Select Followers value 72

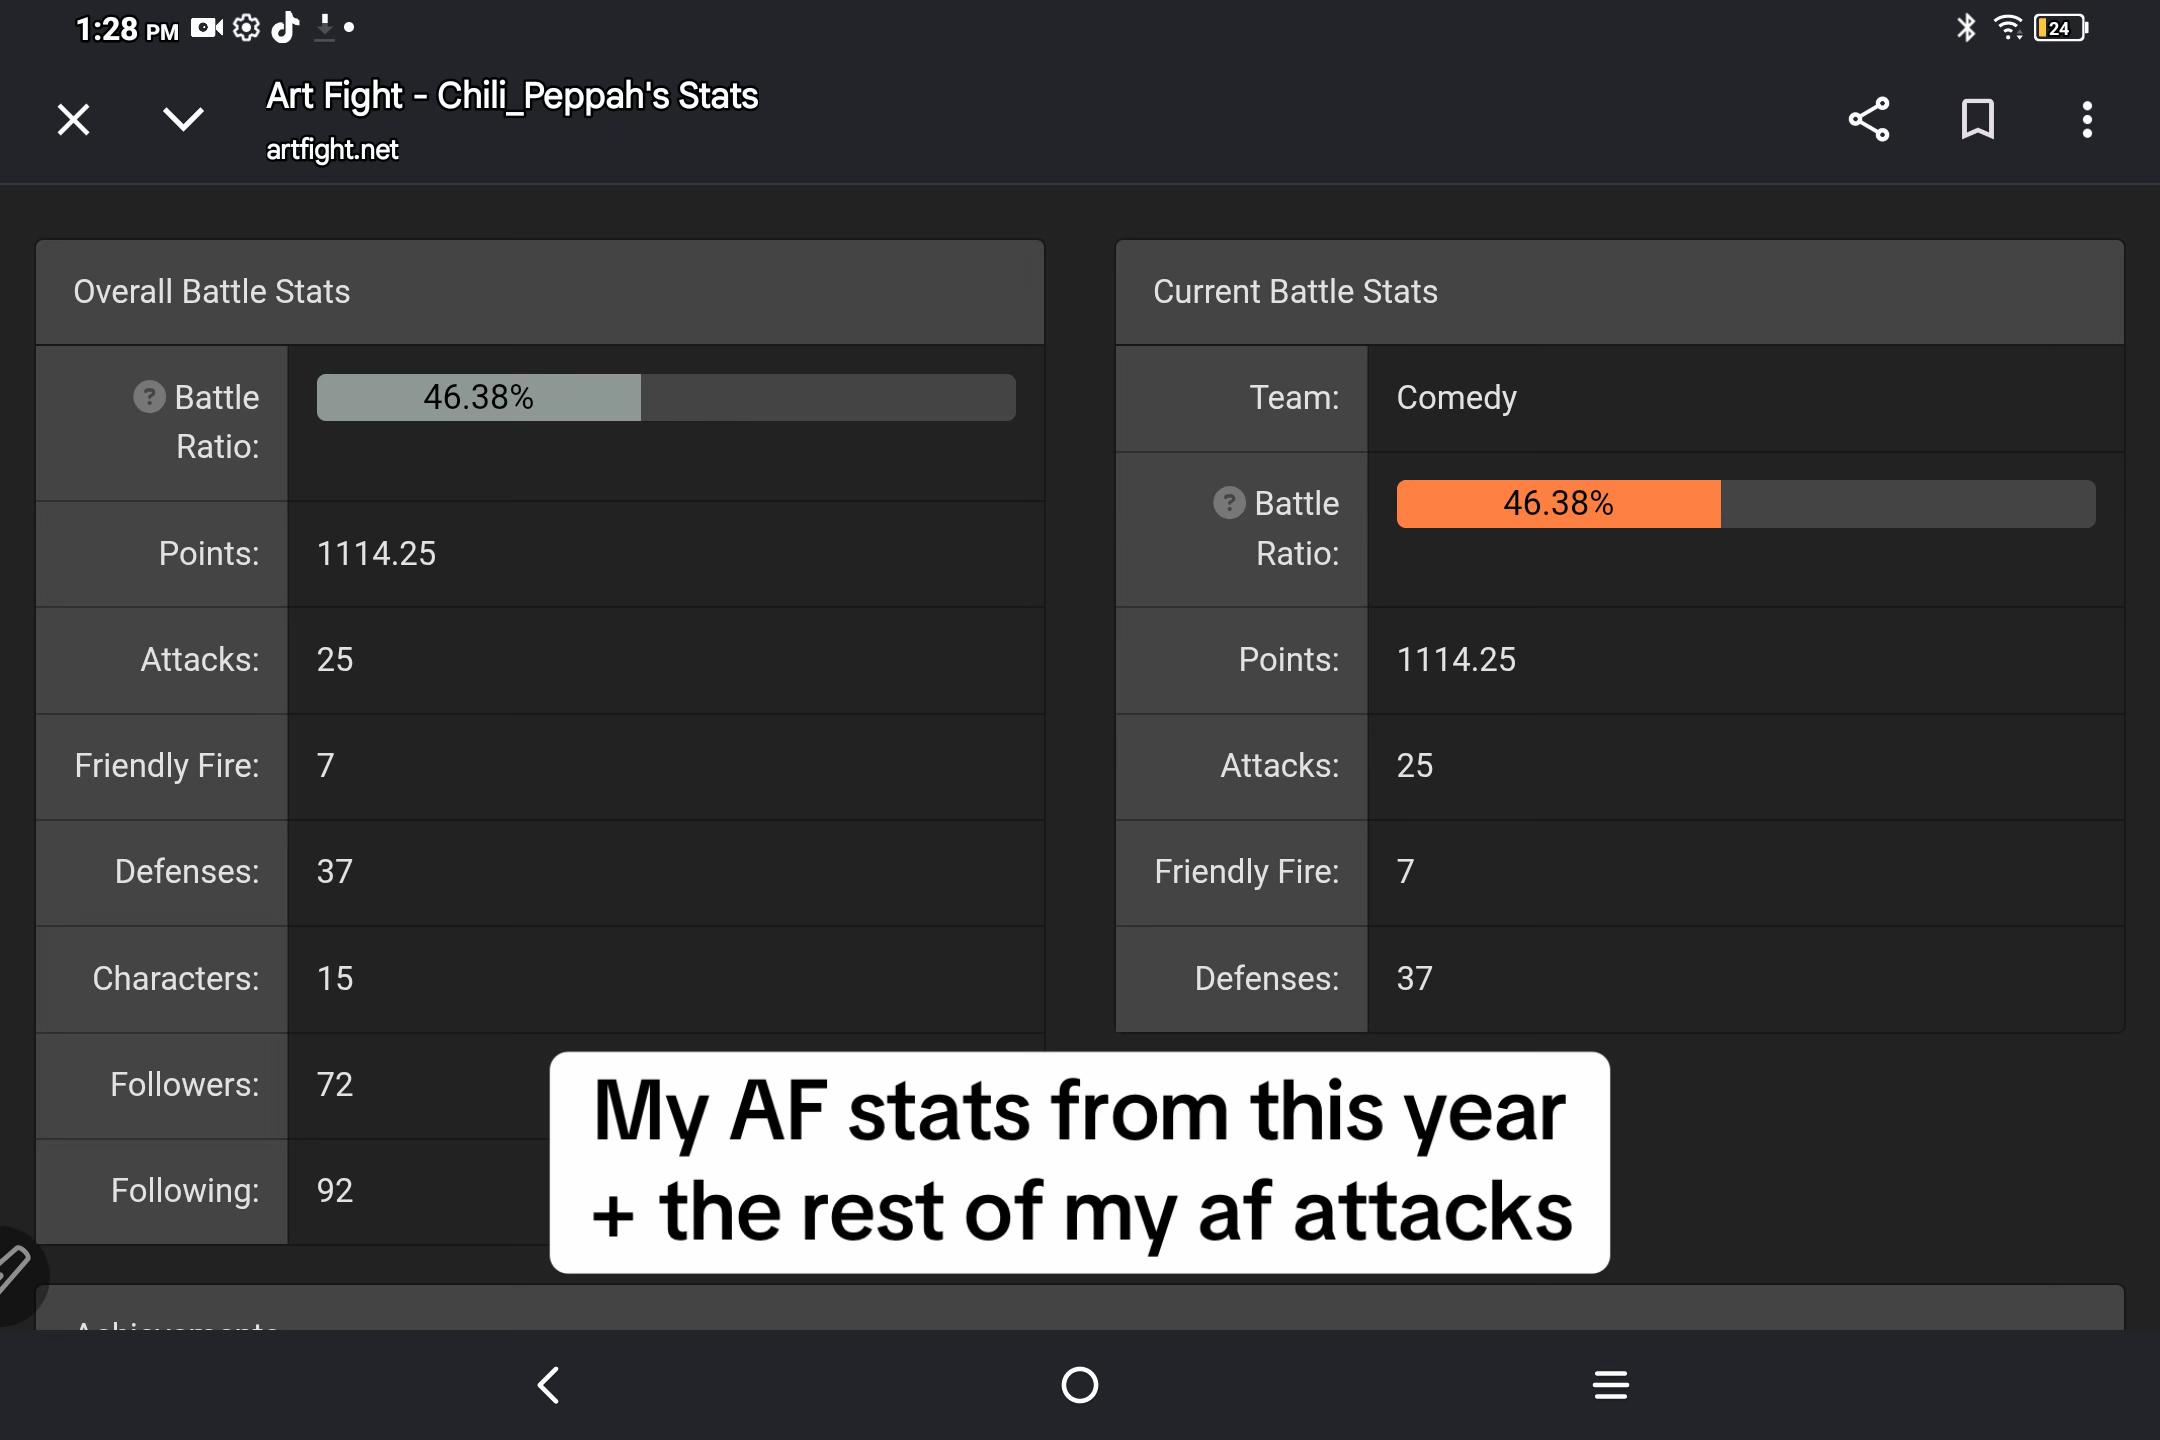[335, 1084]
